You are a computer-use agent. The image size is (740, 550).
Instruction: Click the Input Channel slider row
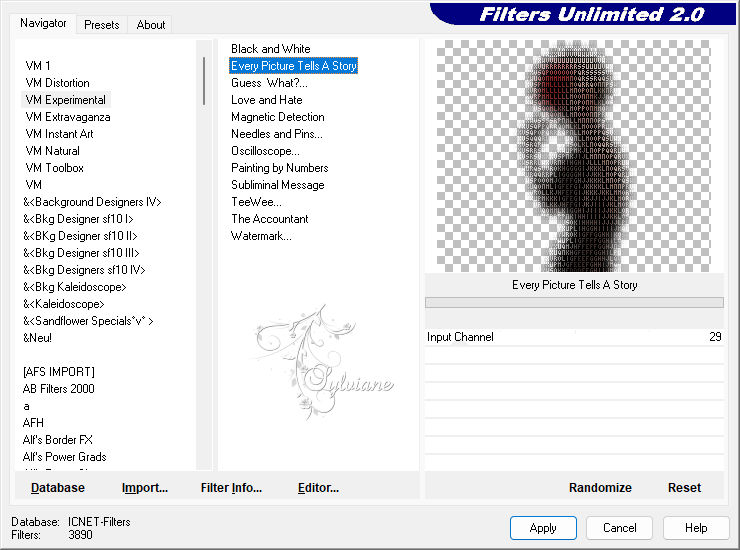point(574,337)
